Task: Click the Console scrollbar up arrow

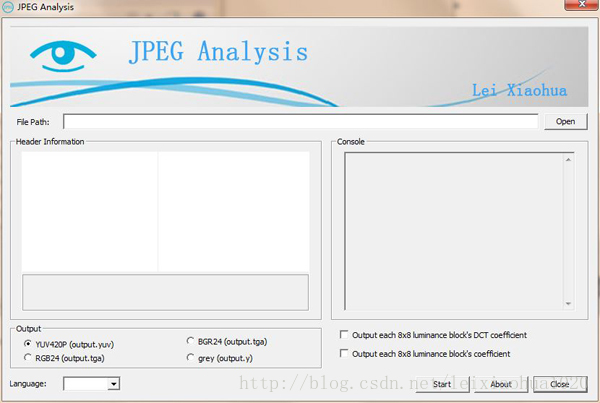Action: (568, 160)
